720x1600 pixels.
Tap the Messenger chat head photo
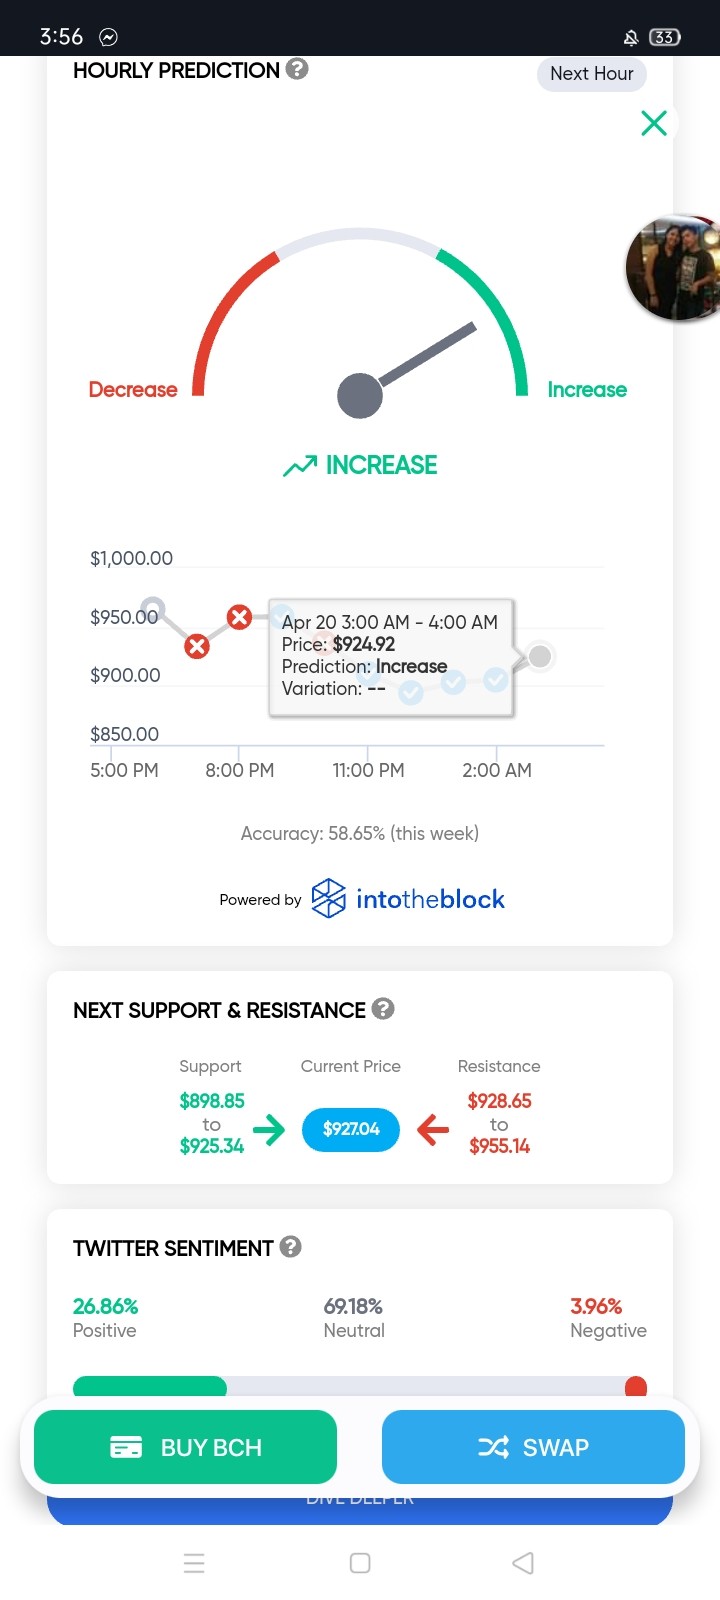coord(674,267)
